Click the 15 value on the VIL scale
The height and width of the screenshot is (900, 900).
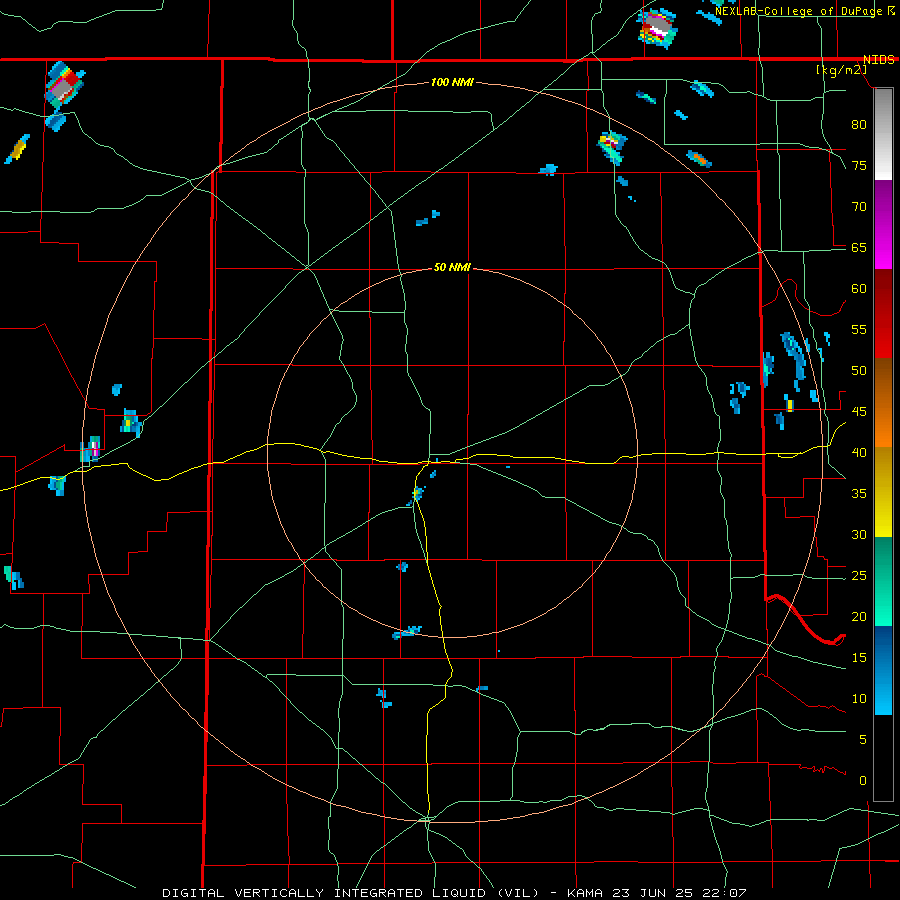pyautogui.click(x=859, y=657)
